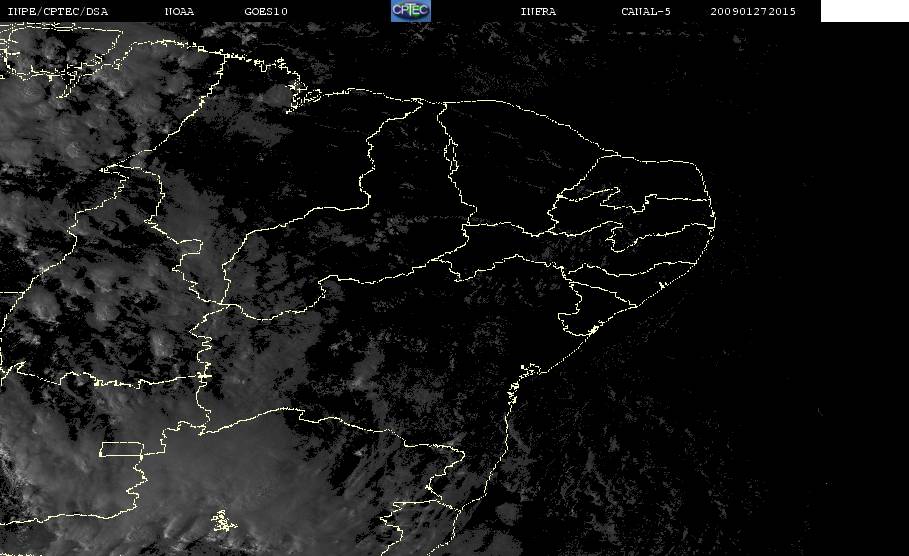
Task: Click the CANAL-5 channel label
Action: pos(646,11)
